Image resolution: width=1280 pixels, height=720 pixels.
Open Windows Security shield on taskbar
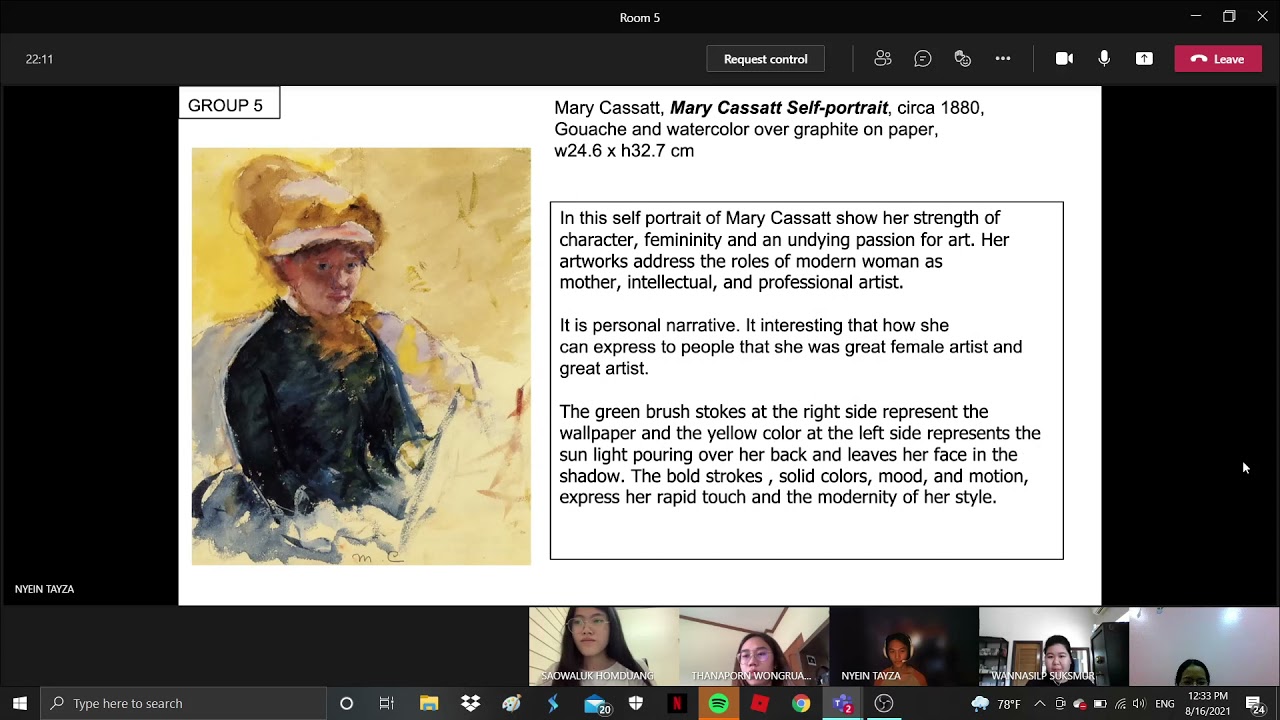tap(636, 703)
